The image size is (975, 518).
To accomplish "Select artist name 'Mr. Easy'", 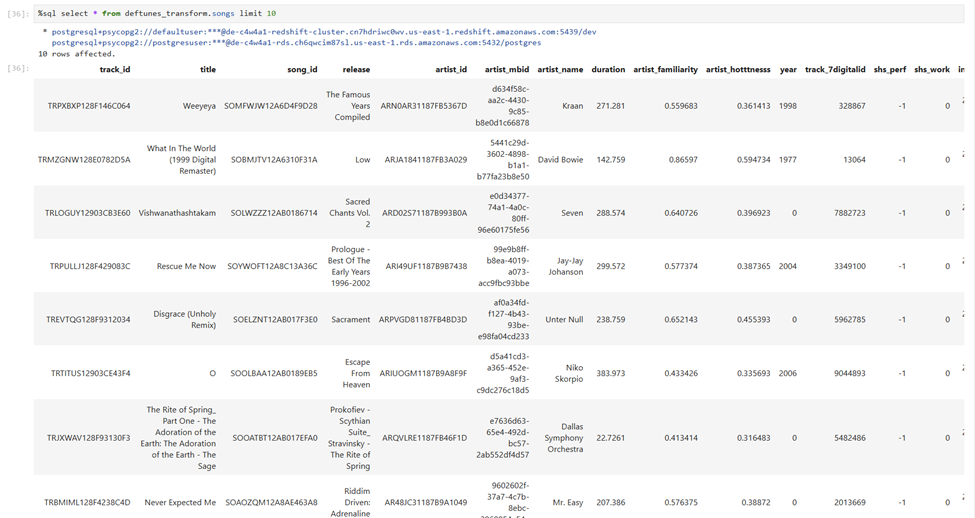I will [x=568, y=502].
